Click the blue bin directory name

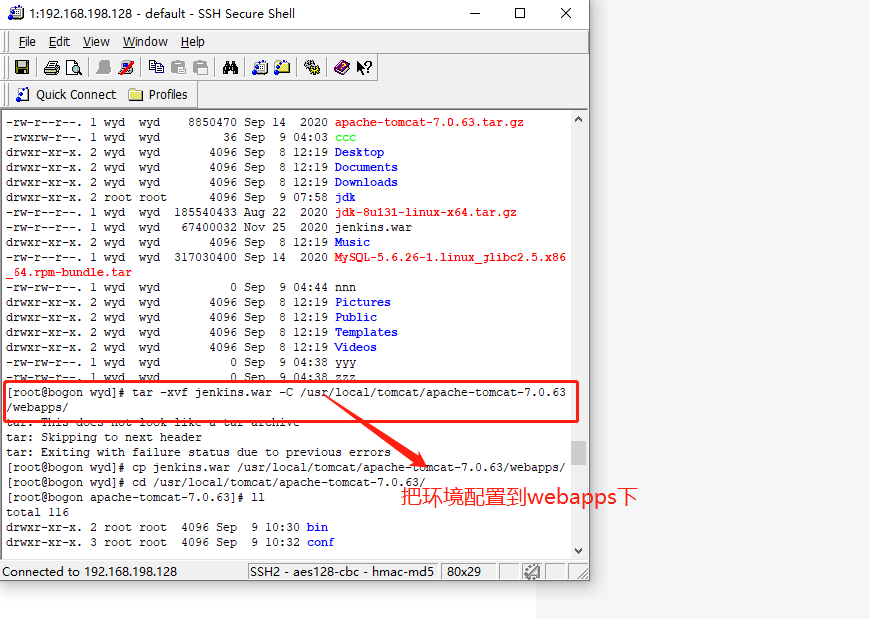pos(317,527)
